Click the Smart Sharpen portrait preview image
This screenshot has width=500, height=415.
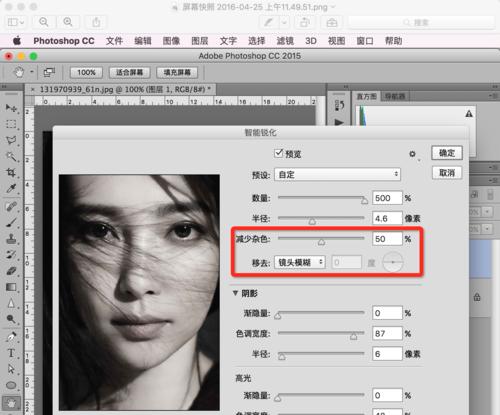tap(139, 292)
